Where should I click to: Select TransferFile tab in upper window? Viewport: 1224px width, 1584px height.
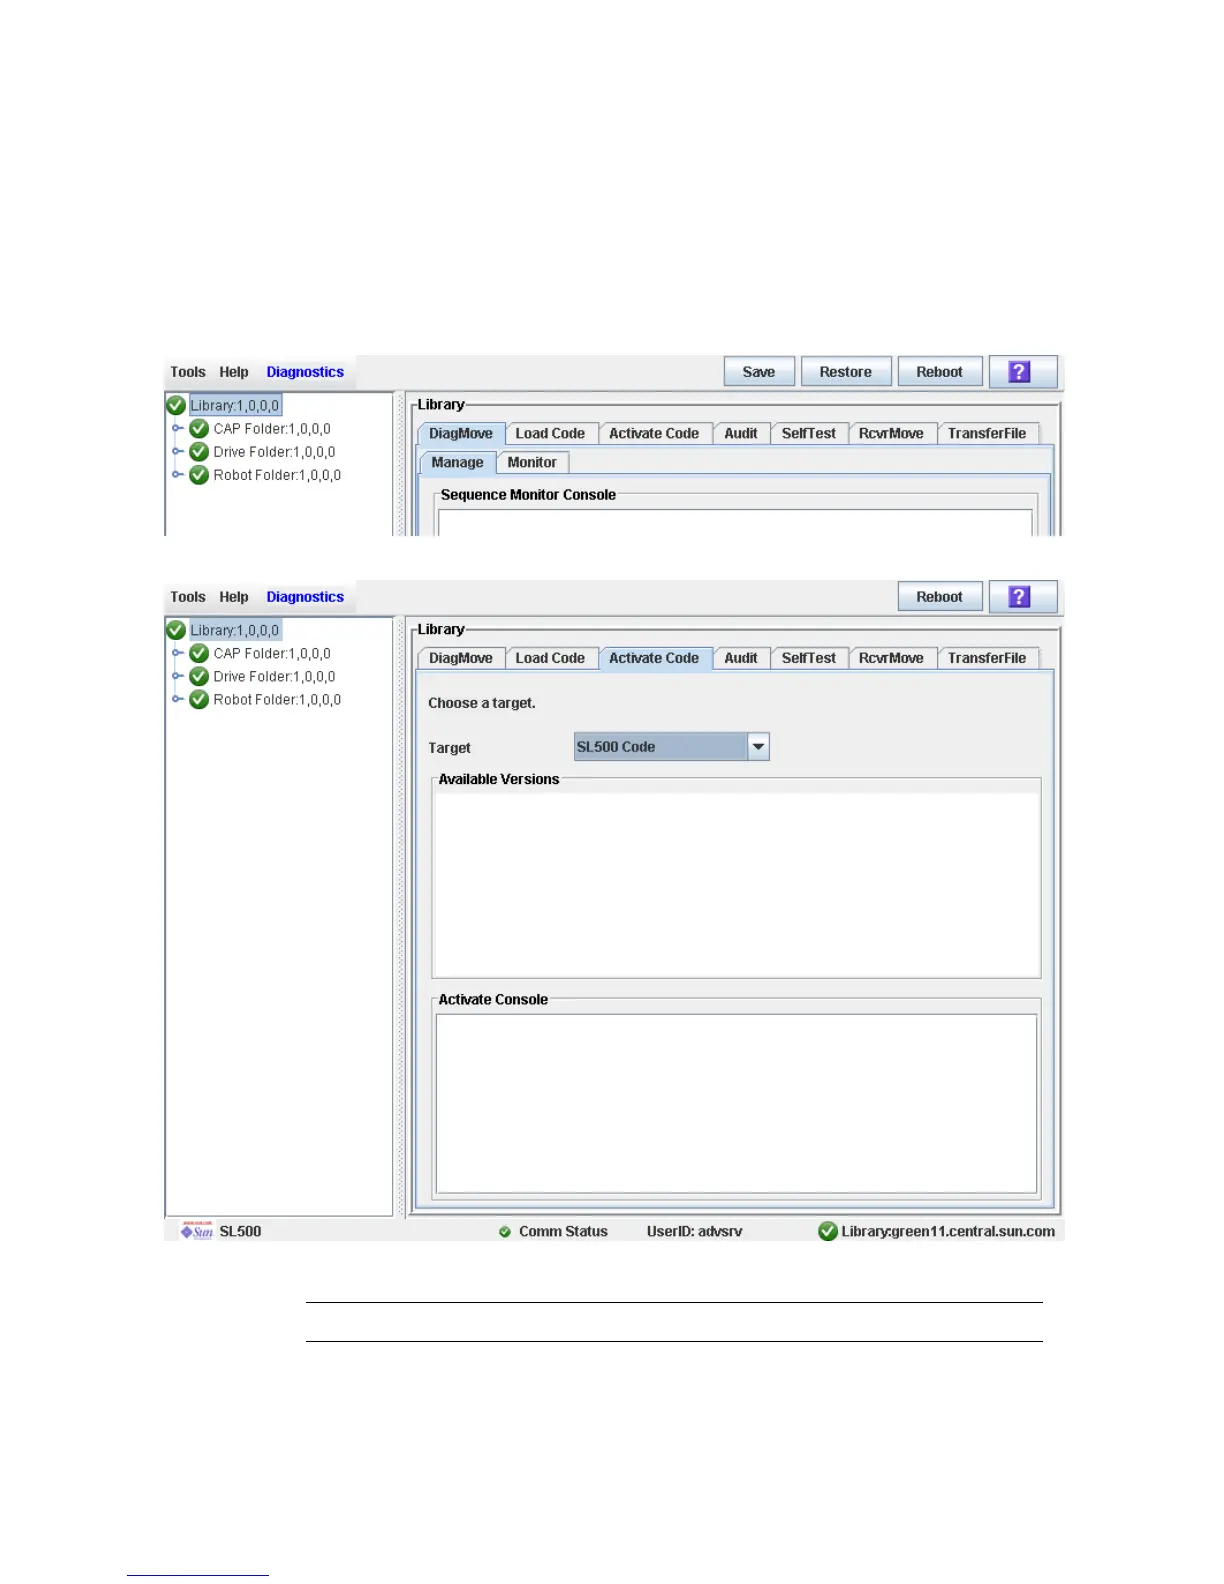point(987,434)
